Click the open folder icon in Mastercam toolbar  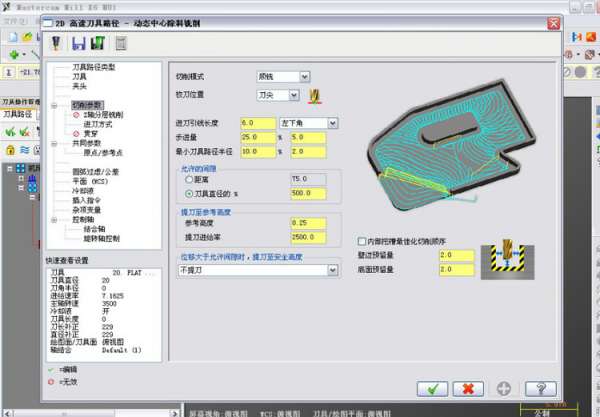(27, 37)
